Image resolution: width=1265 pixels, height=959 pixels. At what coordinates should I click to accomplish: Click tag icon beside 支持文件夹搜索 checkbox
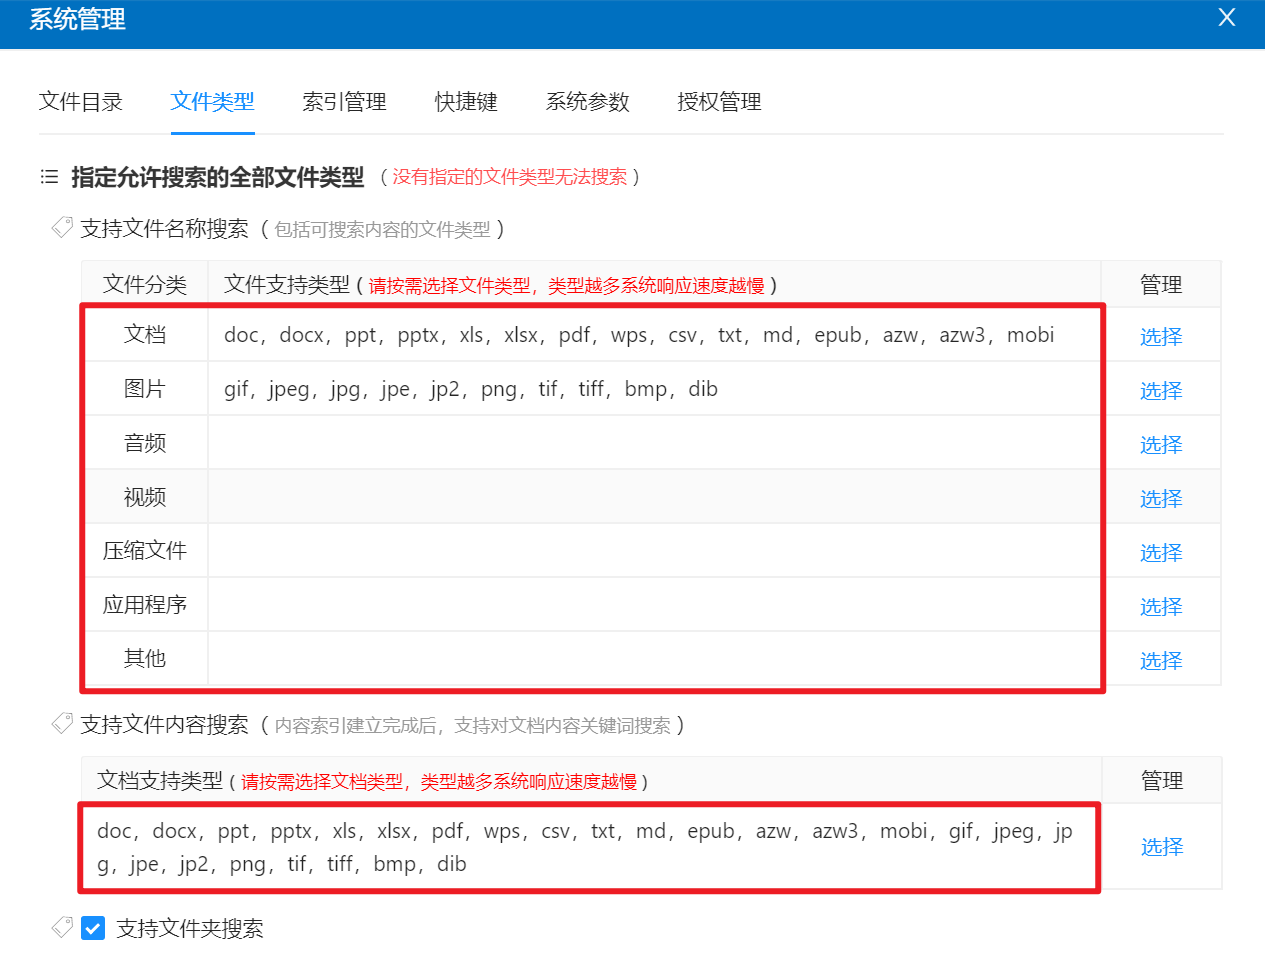62,928
